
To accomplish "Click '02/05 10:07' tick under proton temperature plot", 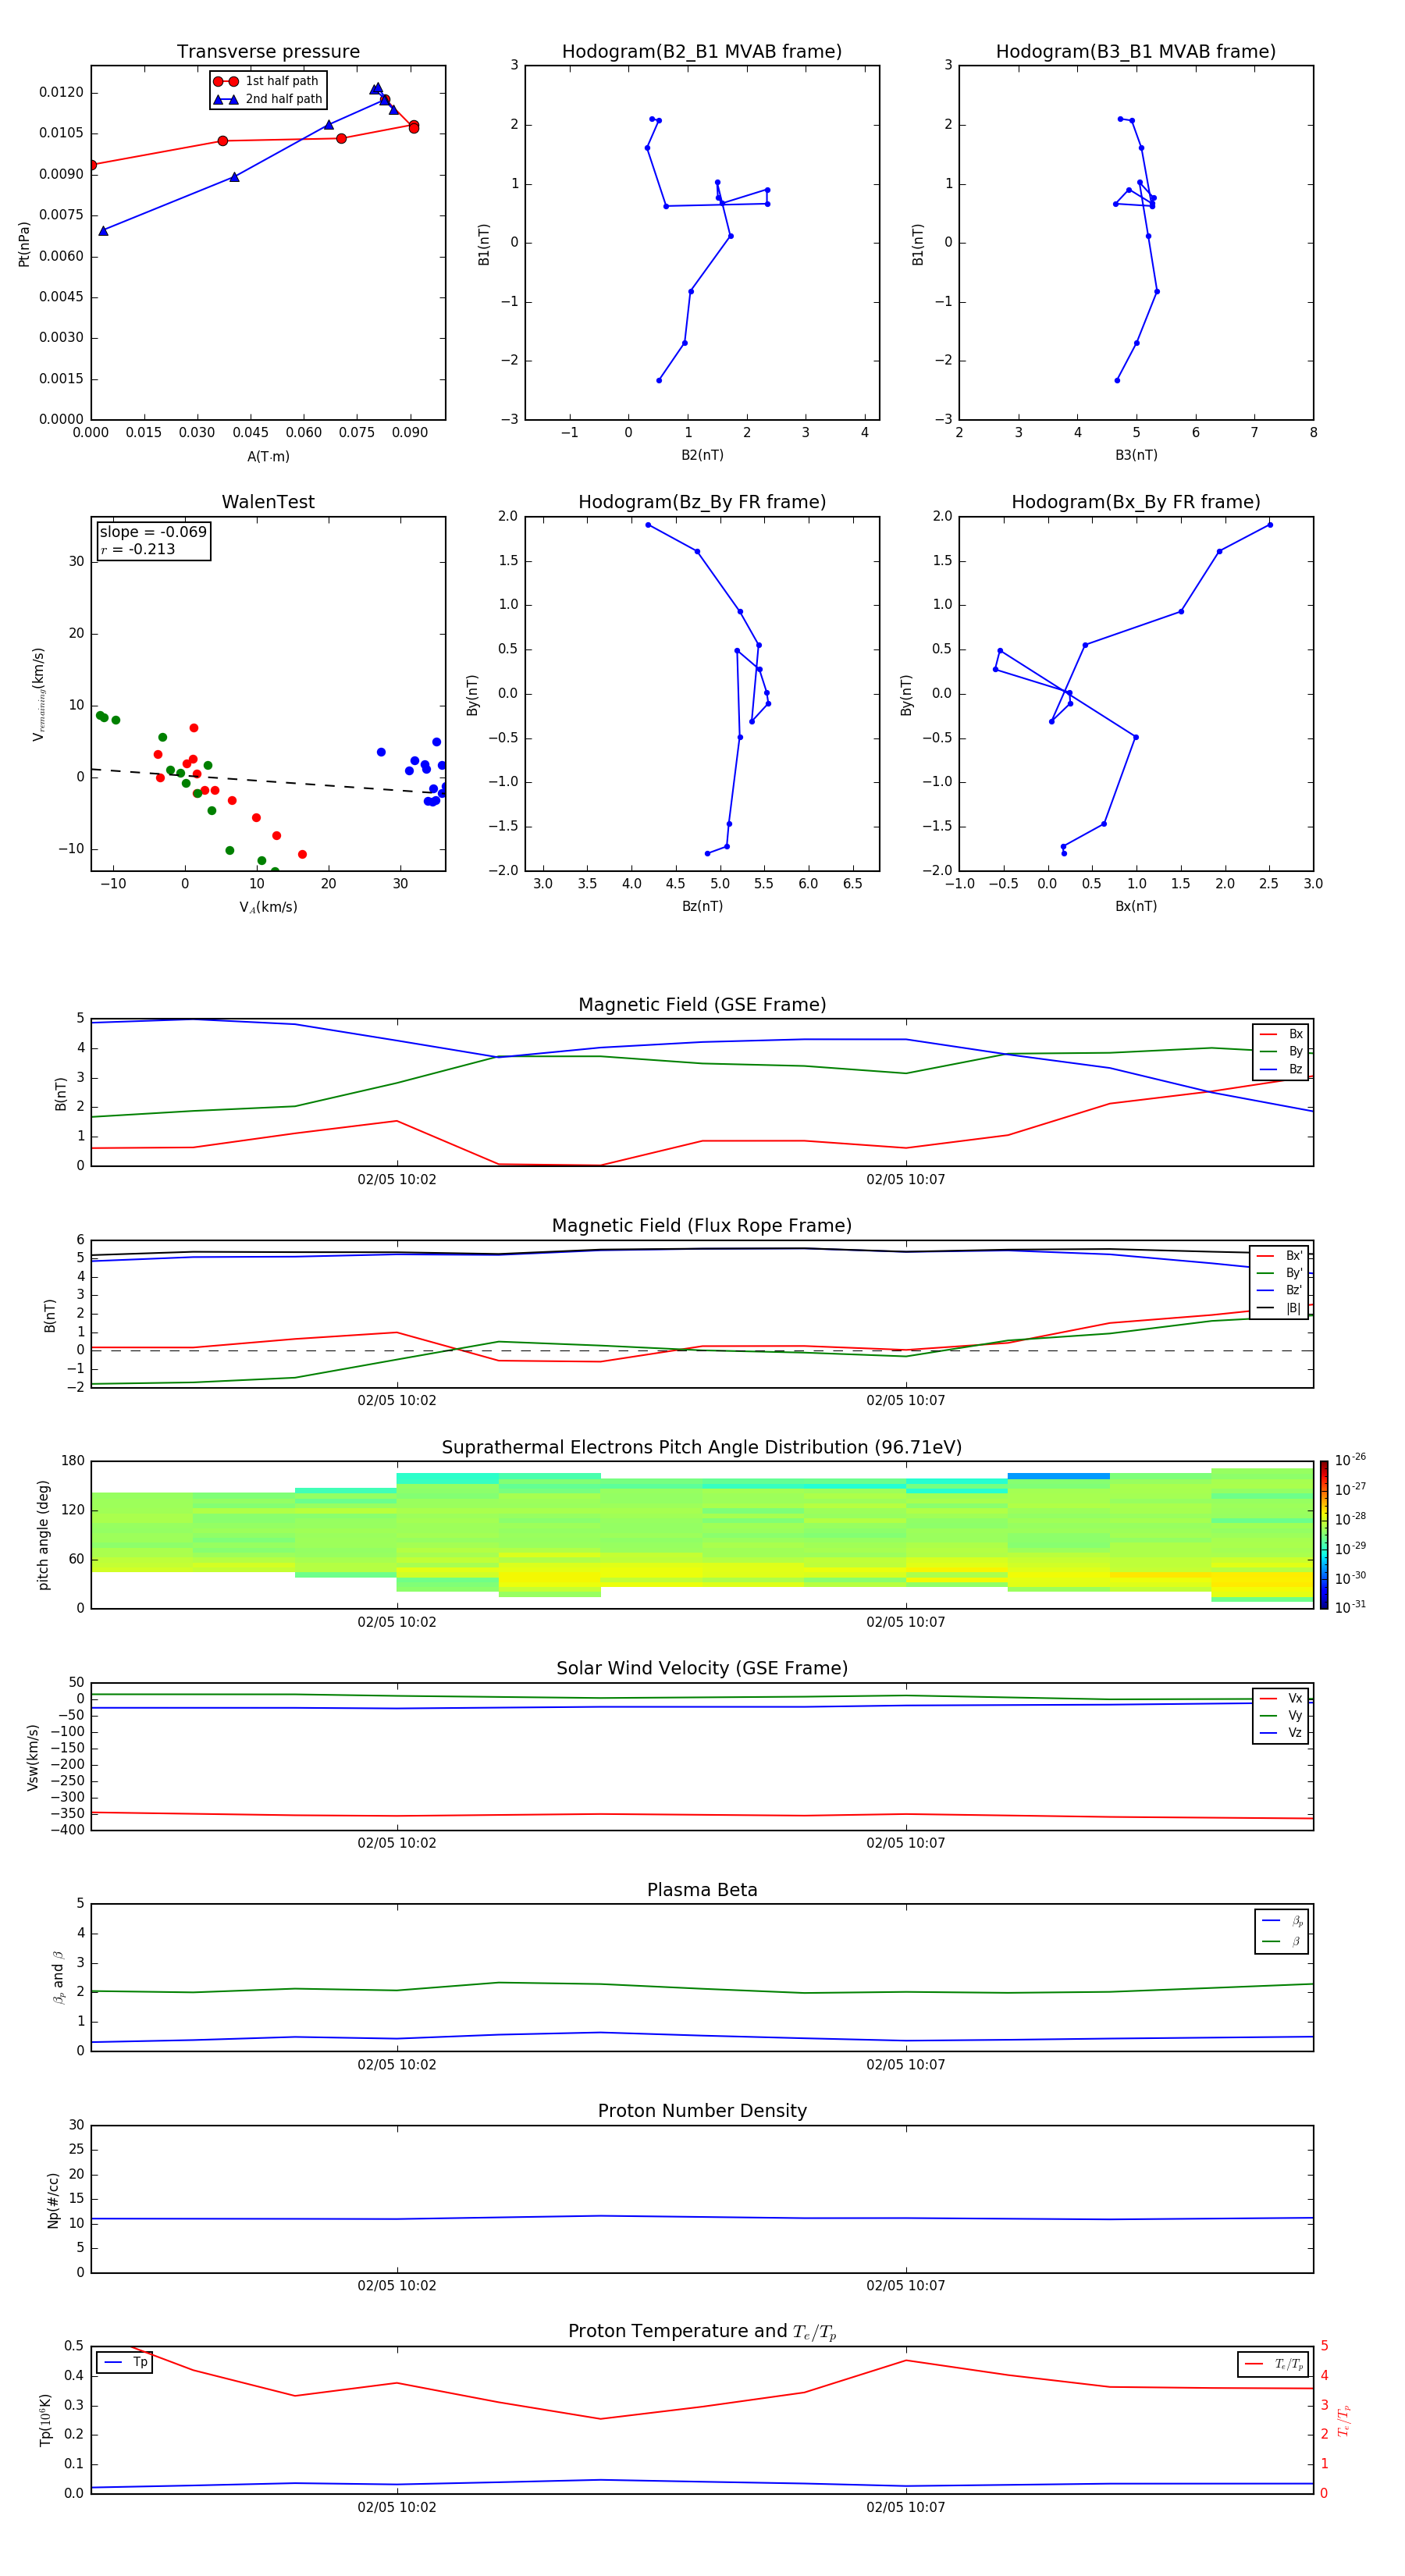I will tap(906, 2507).
